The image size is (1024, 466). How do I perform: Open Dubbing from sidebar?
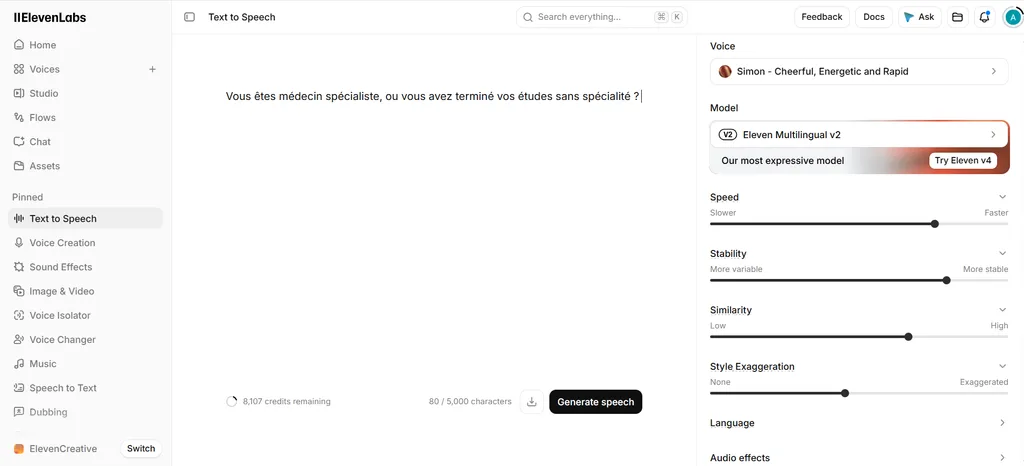pos(86,412)
